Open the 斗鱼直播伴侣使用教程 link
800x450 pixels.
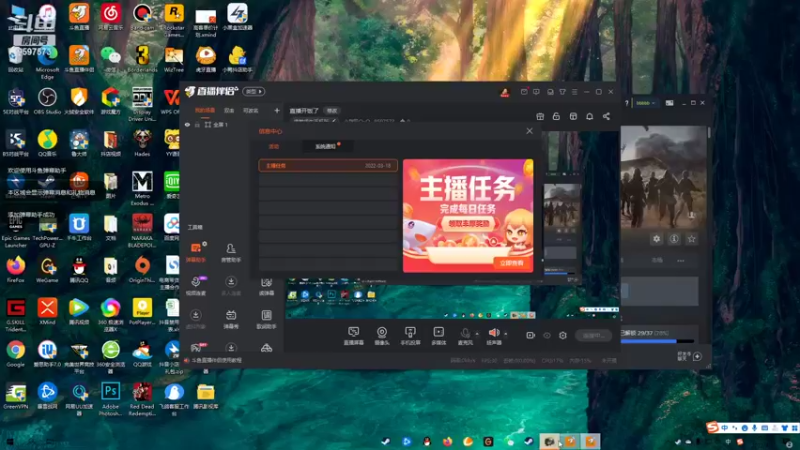tap(216, 360)
